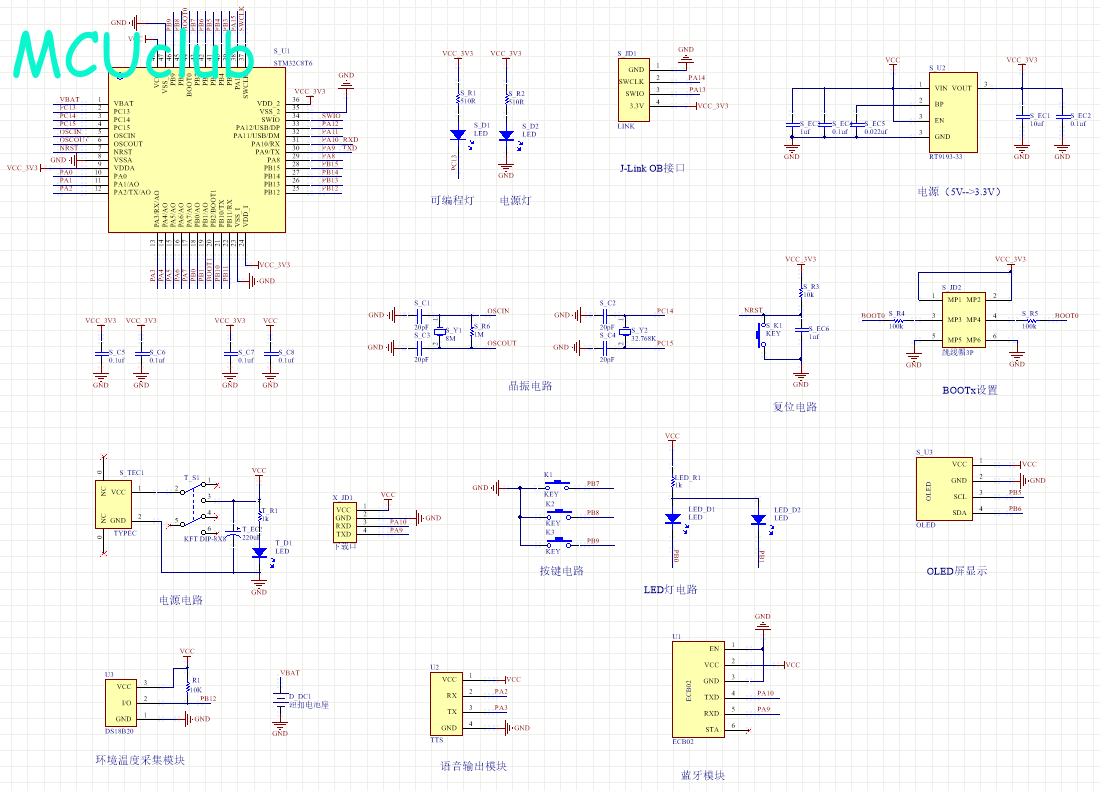Click the S_EC1 10uf output capacitor
The image size is (1100, 791).
click(x=1022, y=116)
